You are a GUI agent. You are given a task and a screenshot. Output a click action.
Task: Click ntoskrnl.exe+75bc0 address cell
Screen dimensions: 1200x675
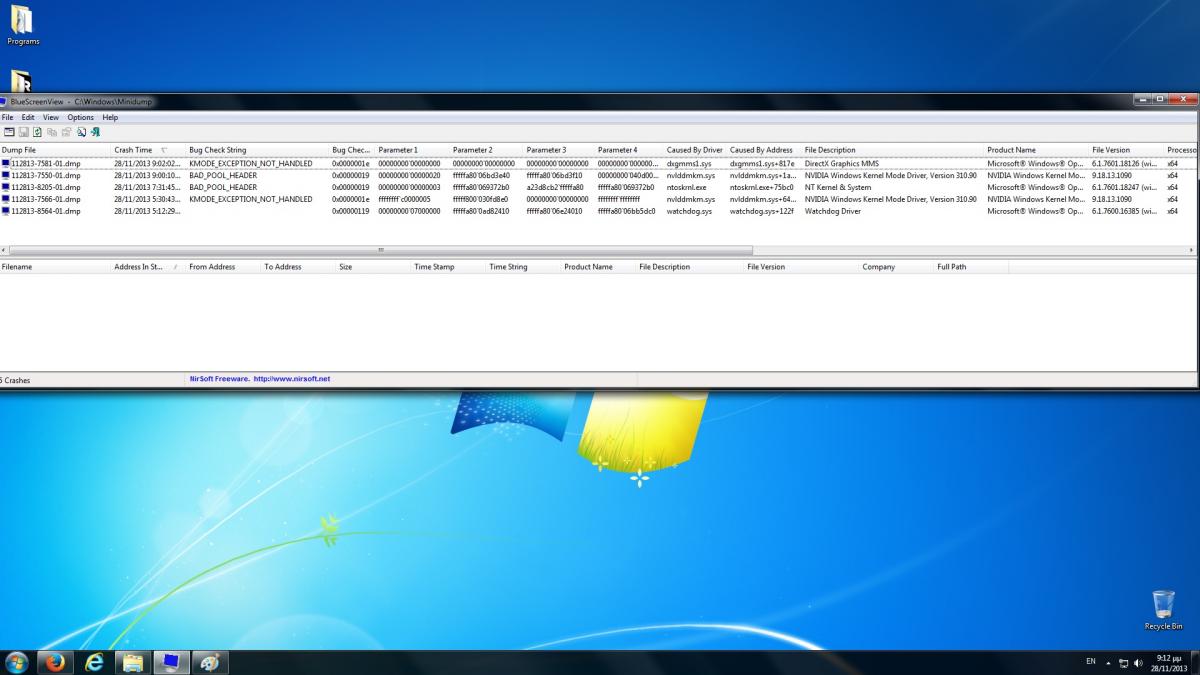coord(762,187)
